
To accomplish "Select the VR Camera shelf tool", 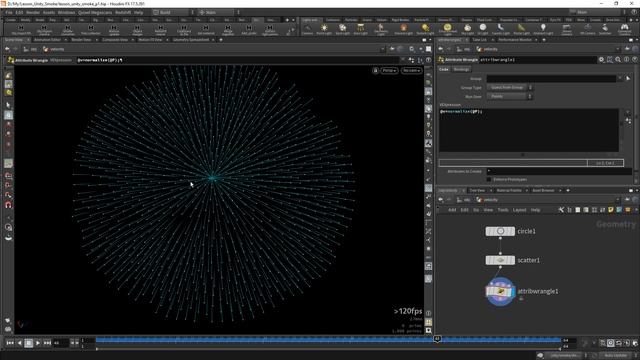I will [587, 29].
